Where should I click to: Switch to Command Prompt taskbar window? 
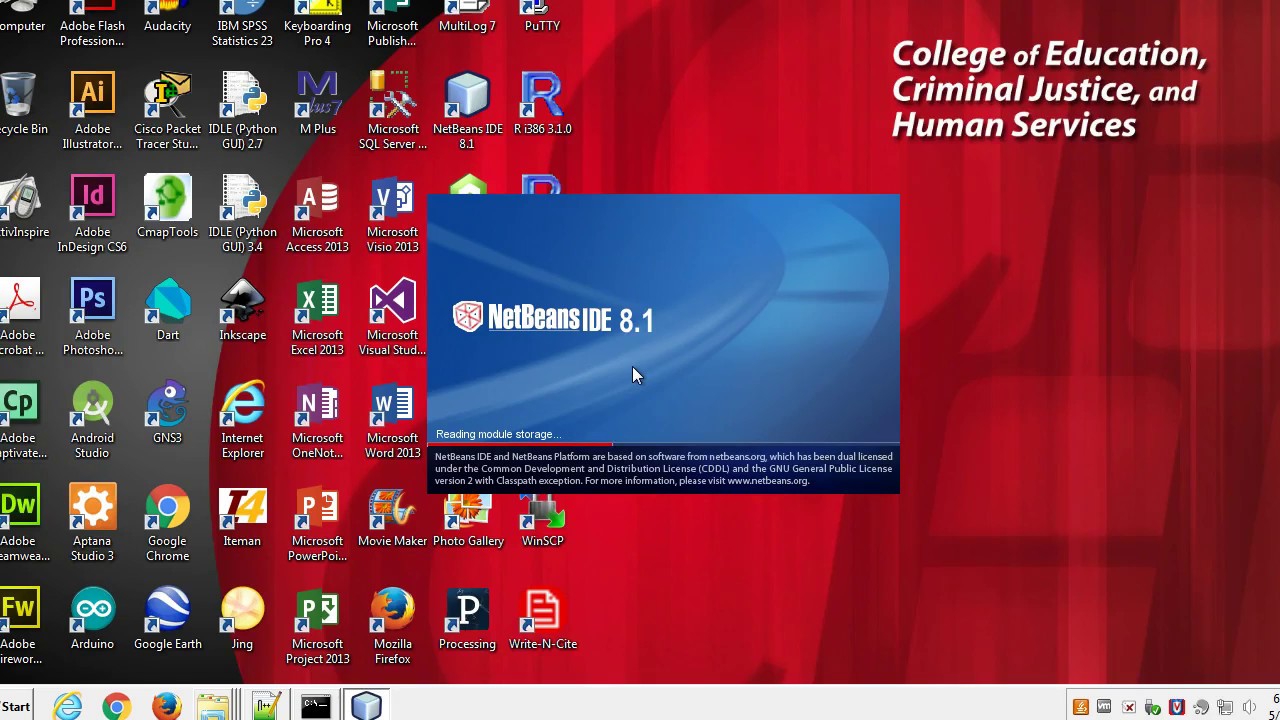pos(315,706)
